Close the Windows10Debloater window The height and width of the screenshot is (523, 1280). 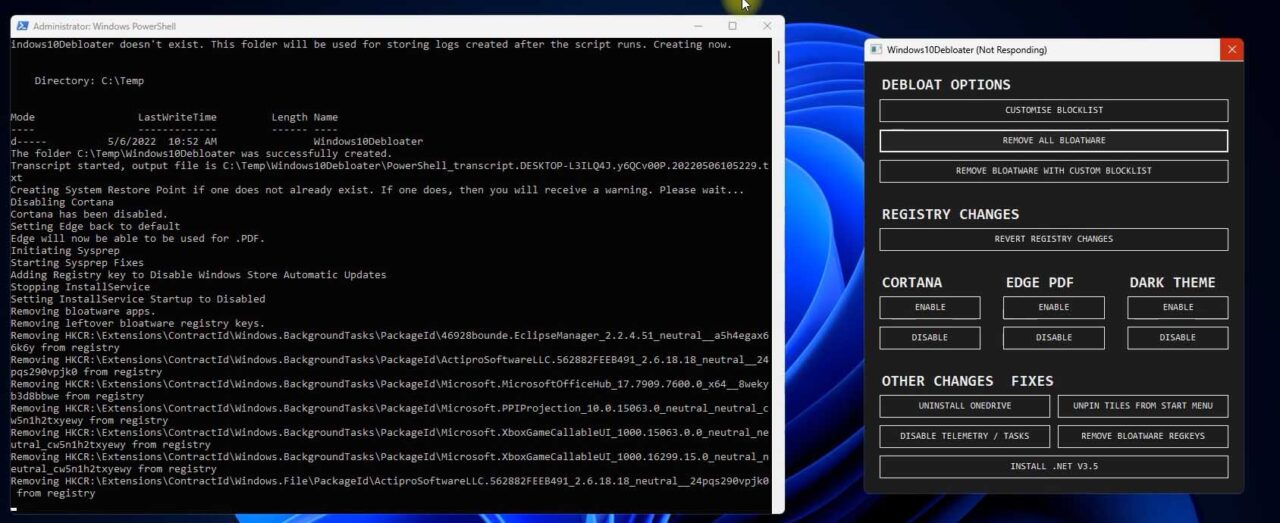pyautogui.click(x=1232, y=49)
